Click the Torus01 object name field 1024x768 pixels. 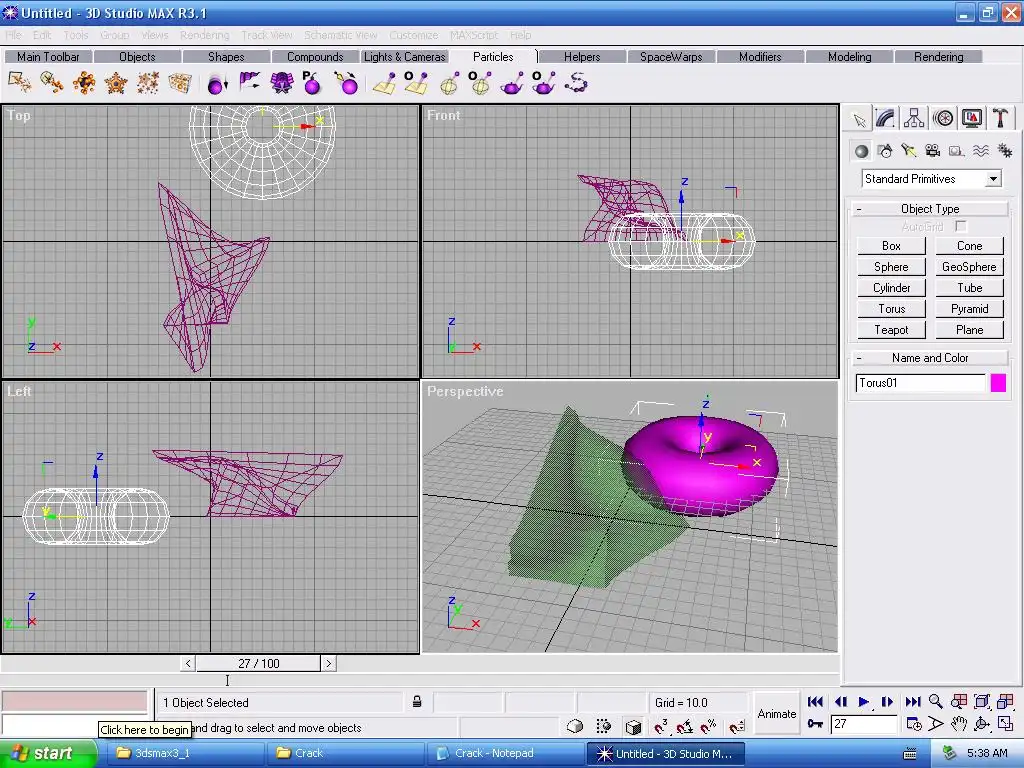coord(920,383)
